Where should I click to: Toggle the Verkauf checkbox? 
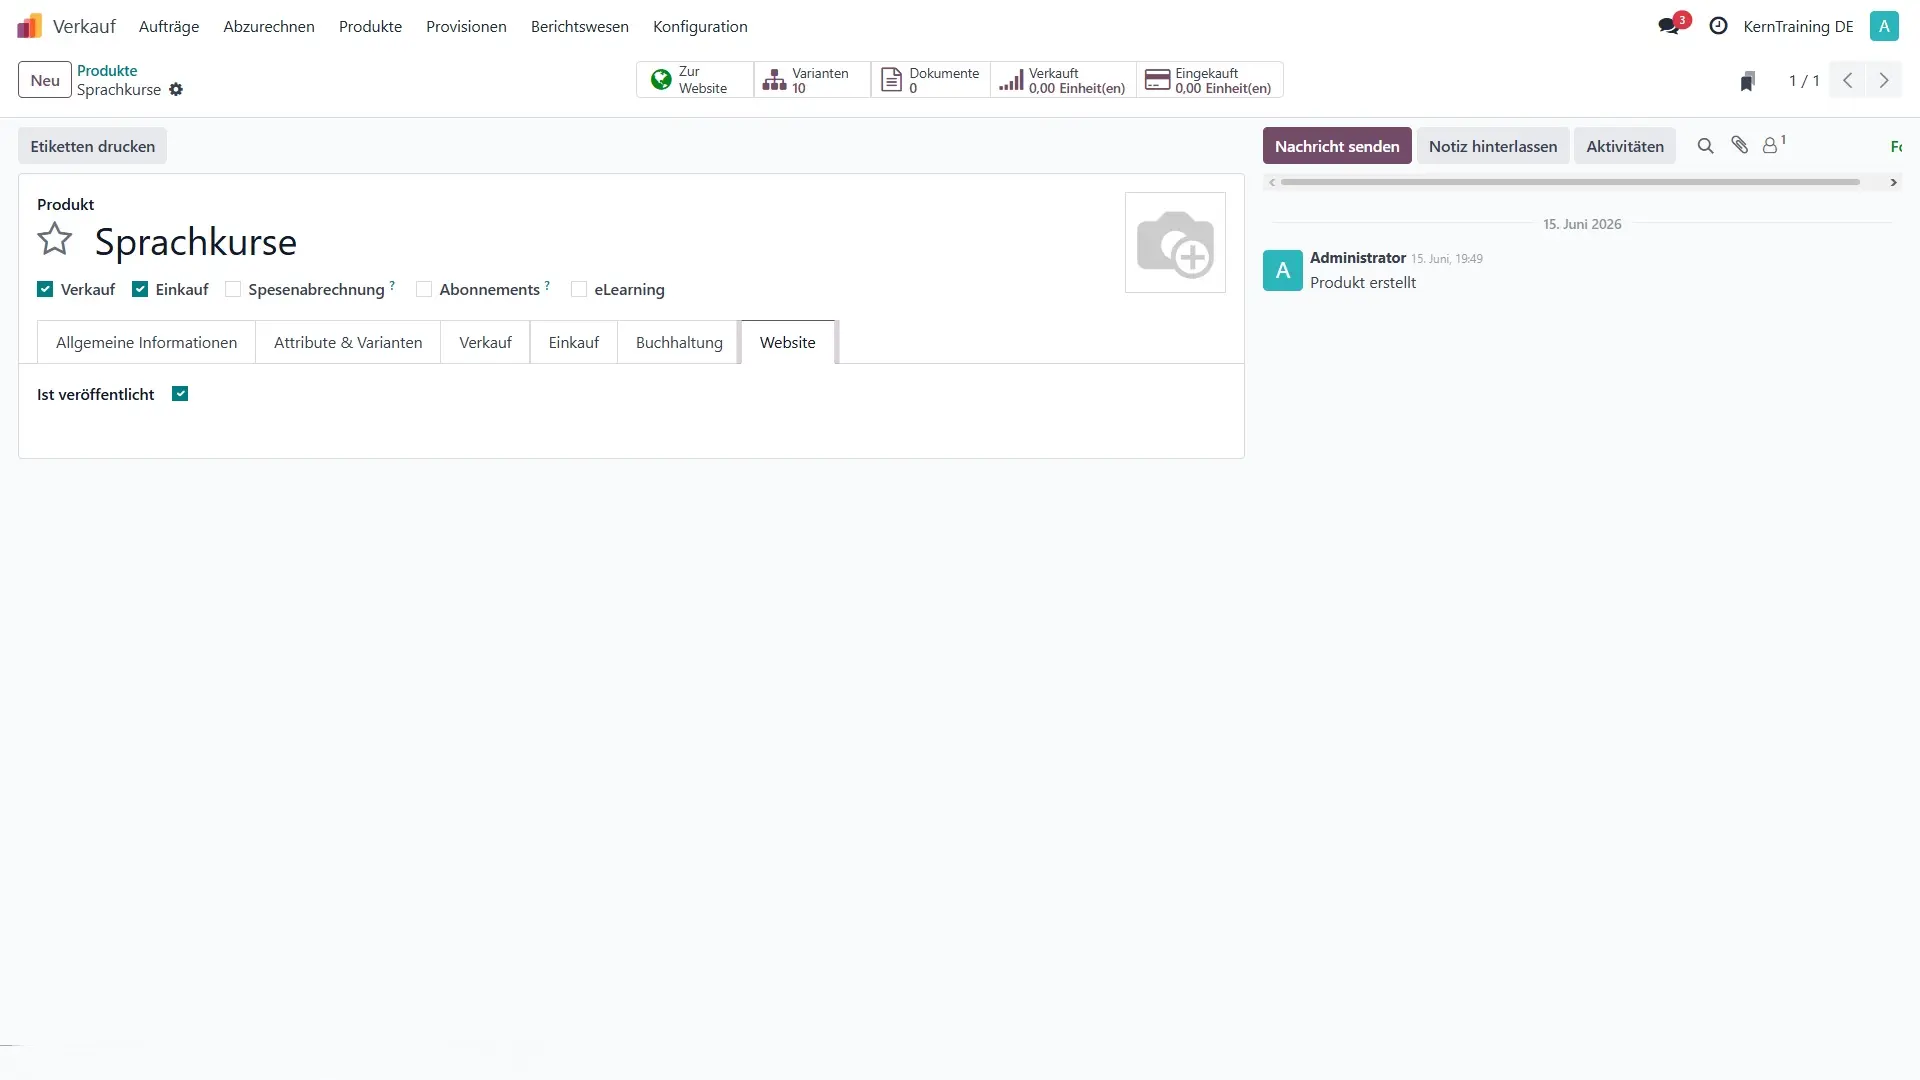tap(45, 290)
